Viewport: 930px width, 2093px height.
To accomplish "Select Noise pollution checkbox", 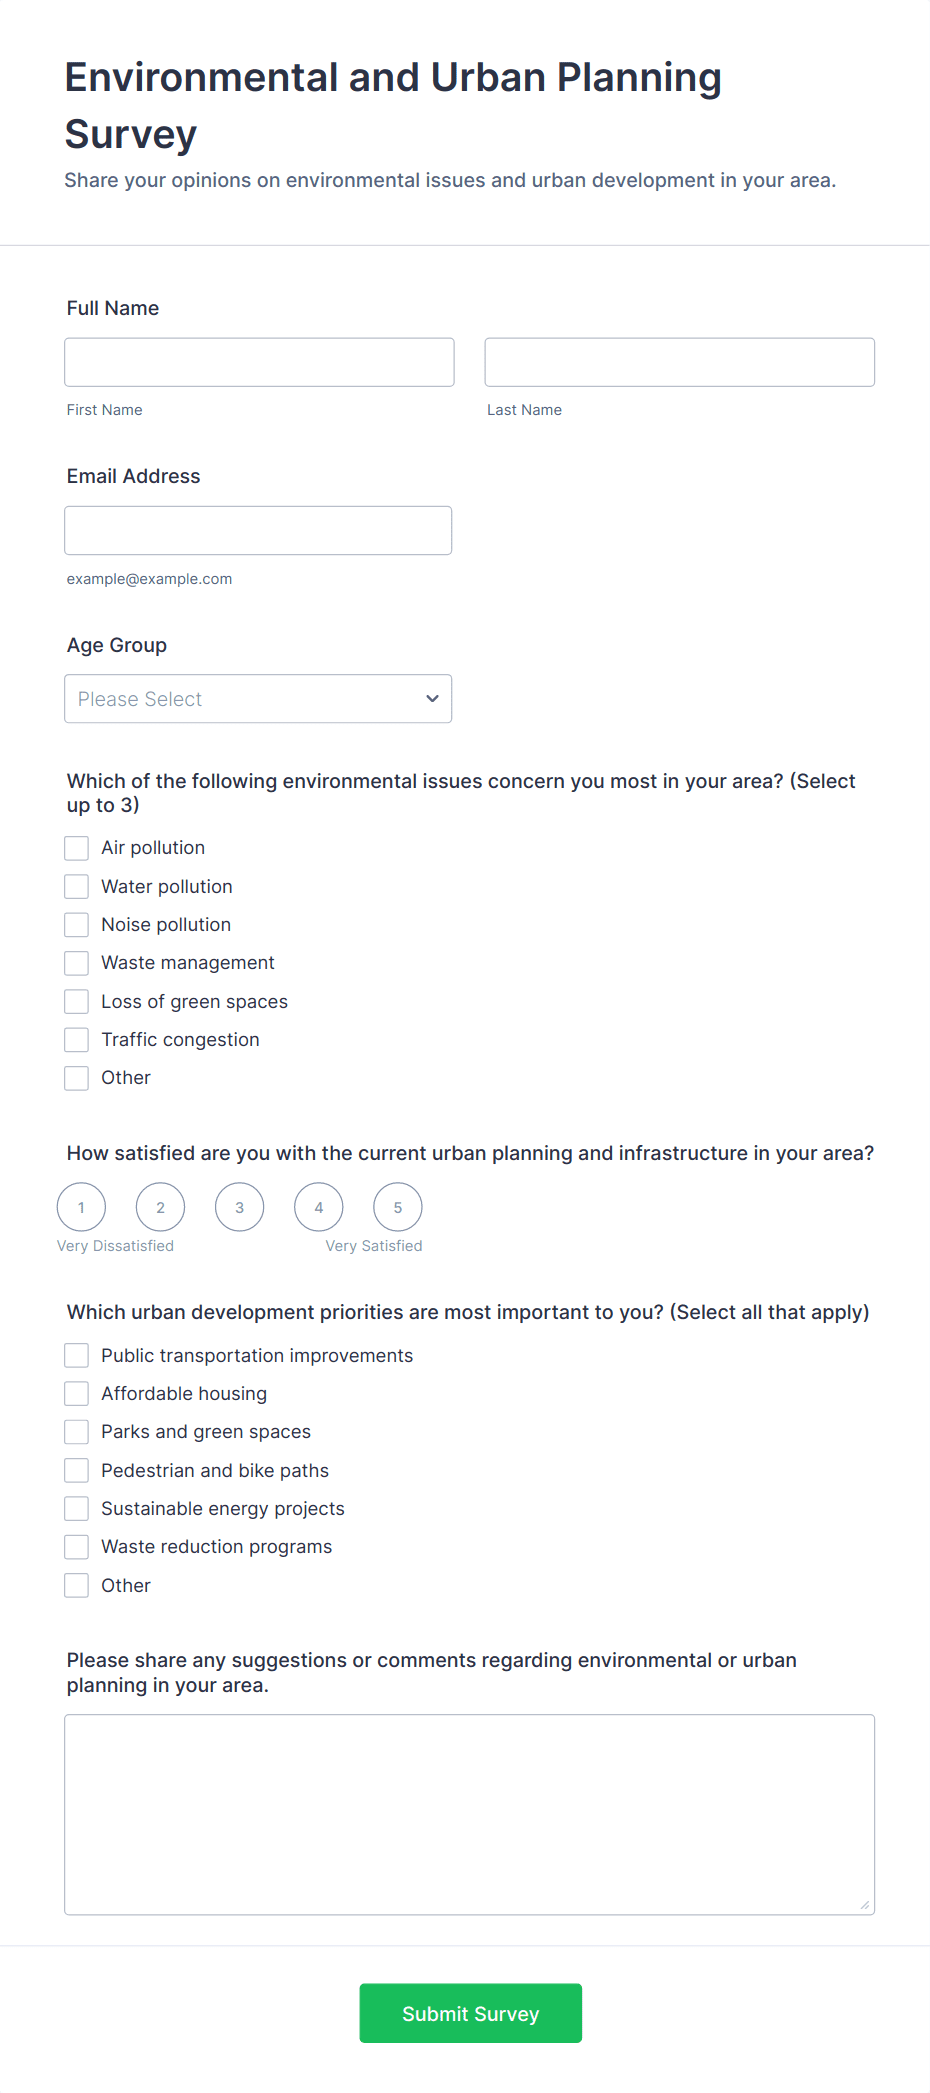I will [77, 925].
